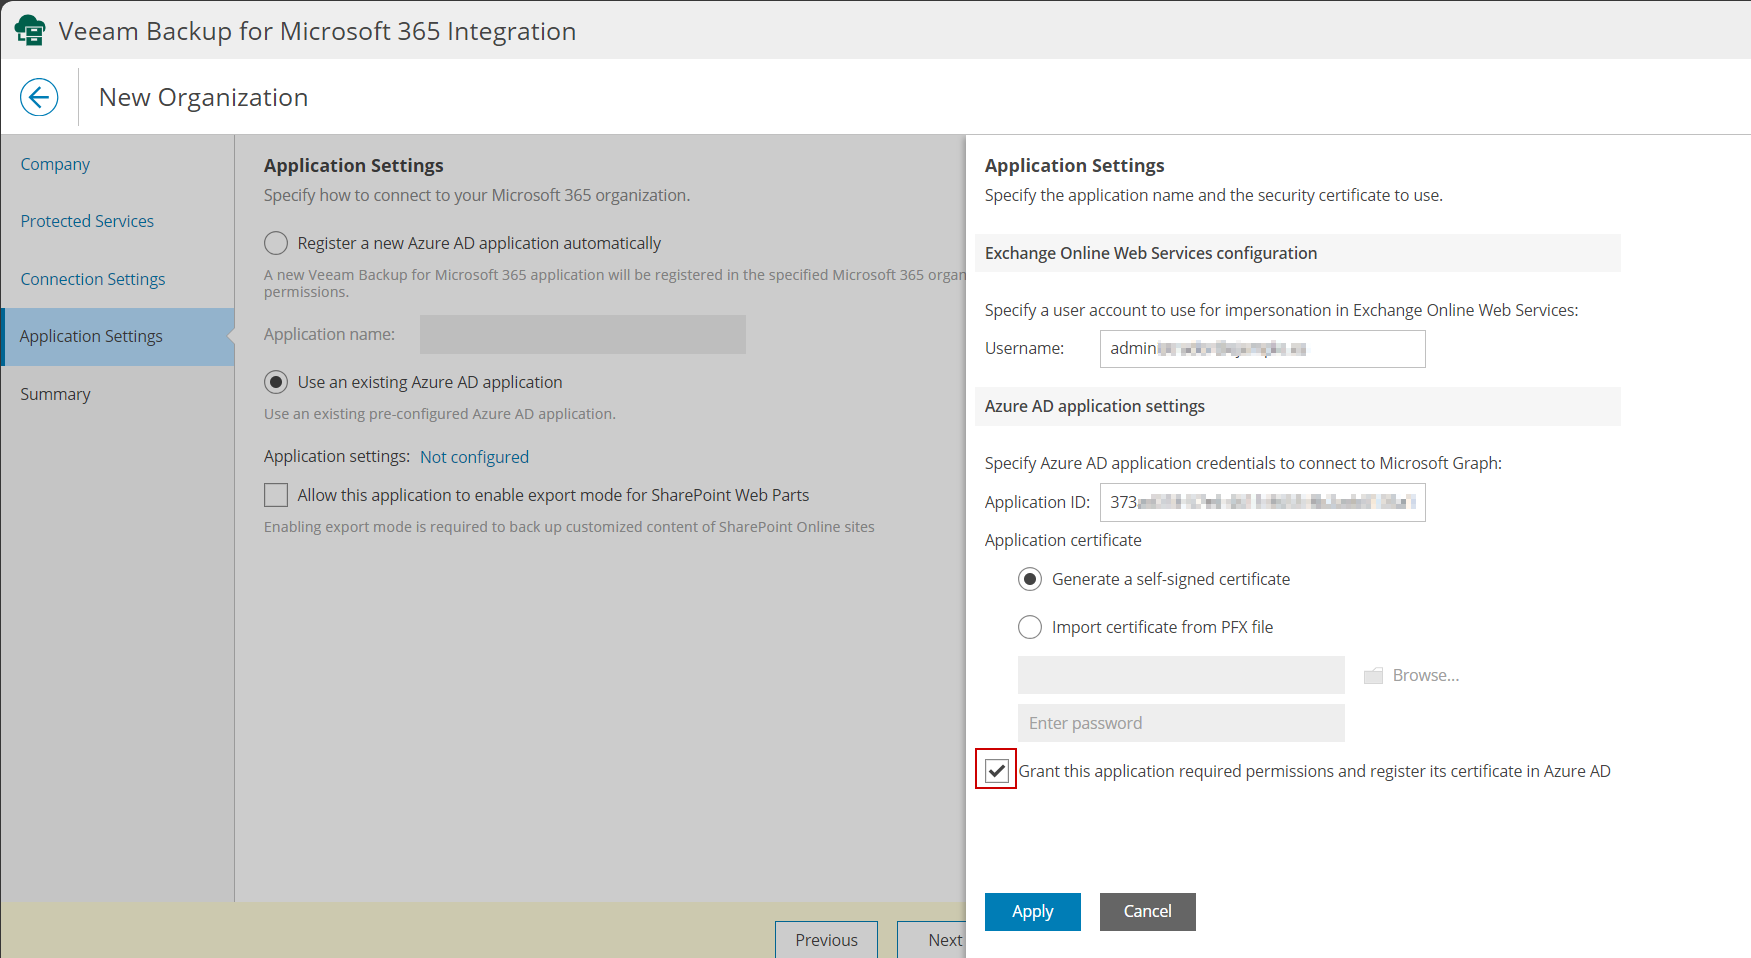1751x958 pixels.
Task: Select Register a new Azure AD application automatically
Action: [x=276, y=243]
